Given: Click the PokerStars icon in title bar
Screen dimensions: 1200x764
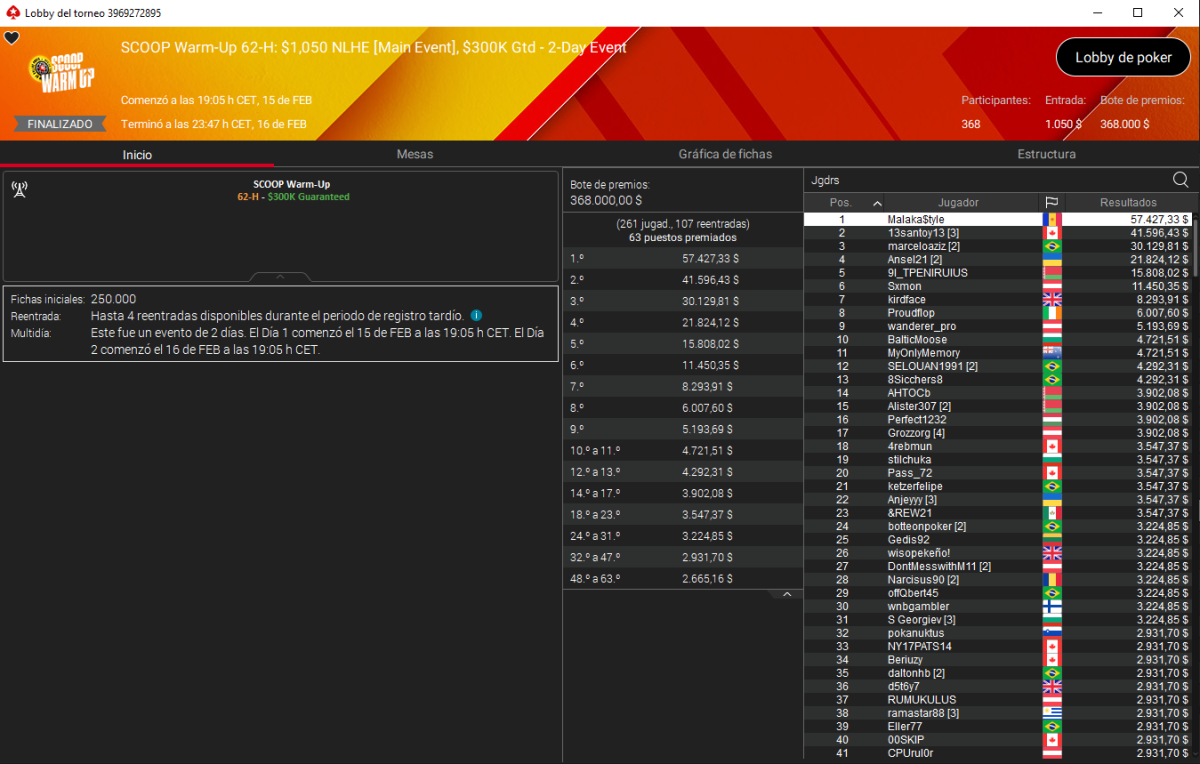Looking at the screenshot, I should [x=12, y=13].
